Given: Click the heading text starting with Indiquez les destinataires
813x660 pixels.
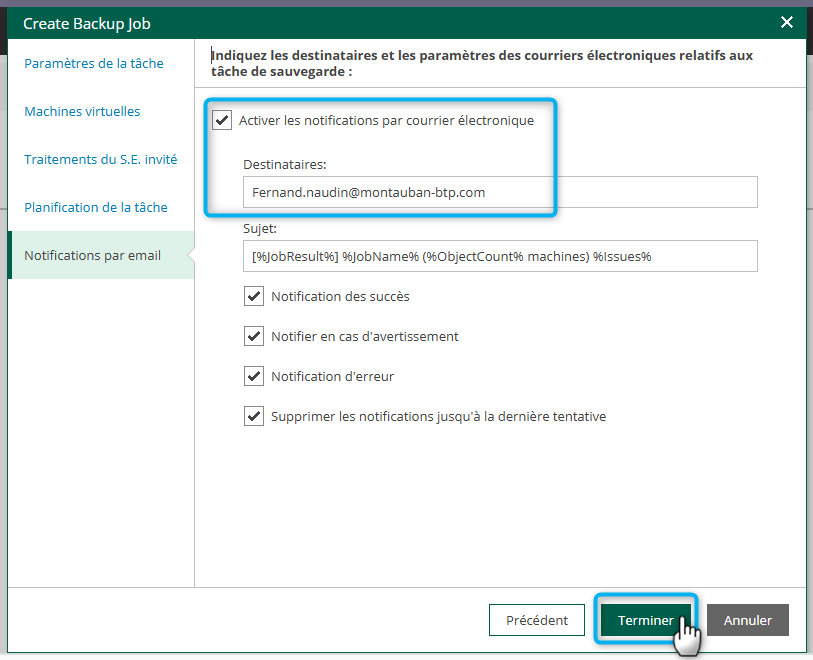Looking at the screenshot, I should click(482, 63).
